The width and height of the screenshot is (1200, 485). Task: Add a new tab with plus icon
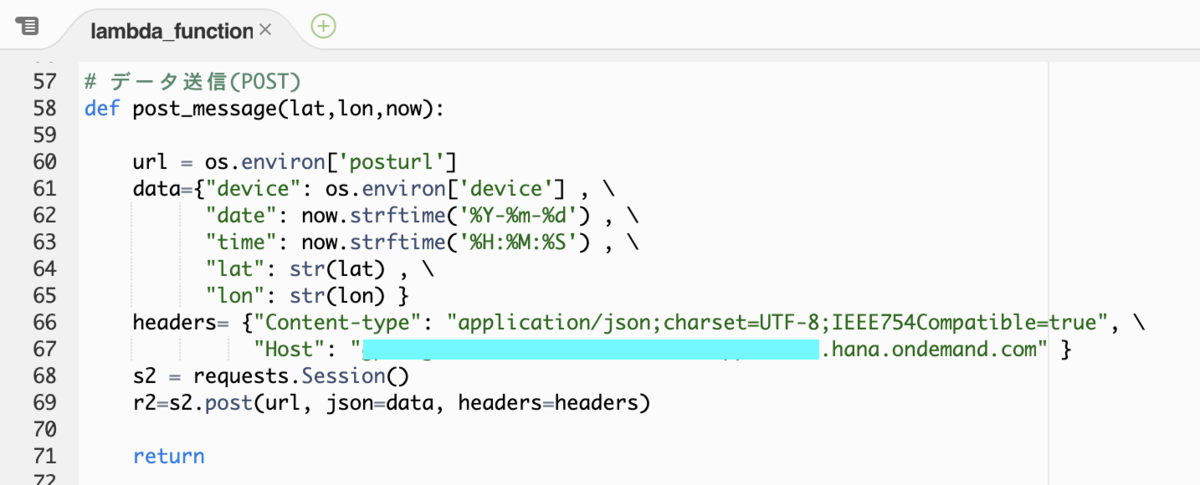[x=323, y=27]
